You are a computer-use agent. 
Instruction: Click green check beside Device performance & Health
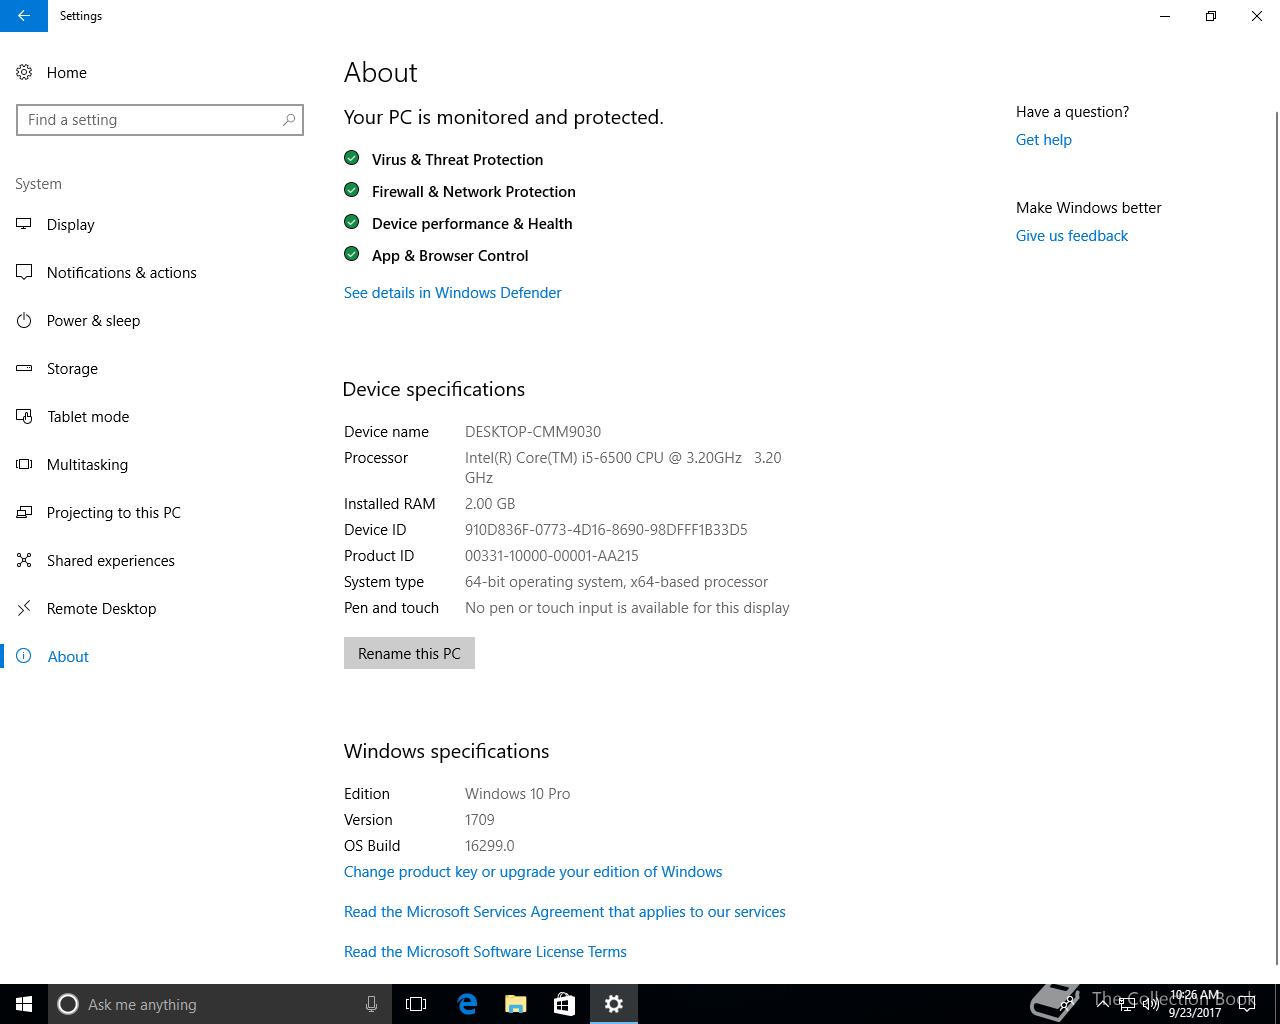pos(351,222)
